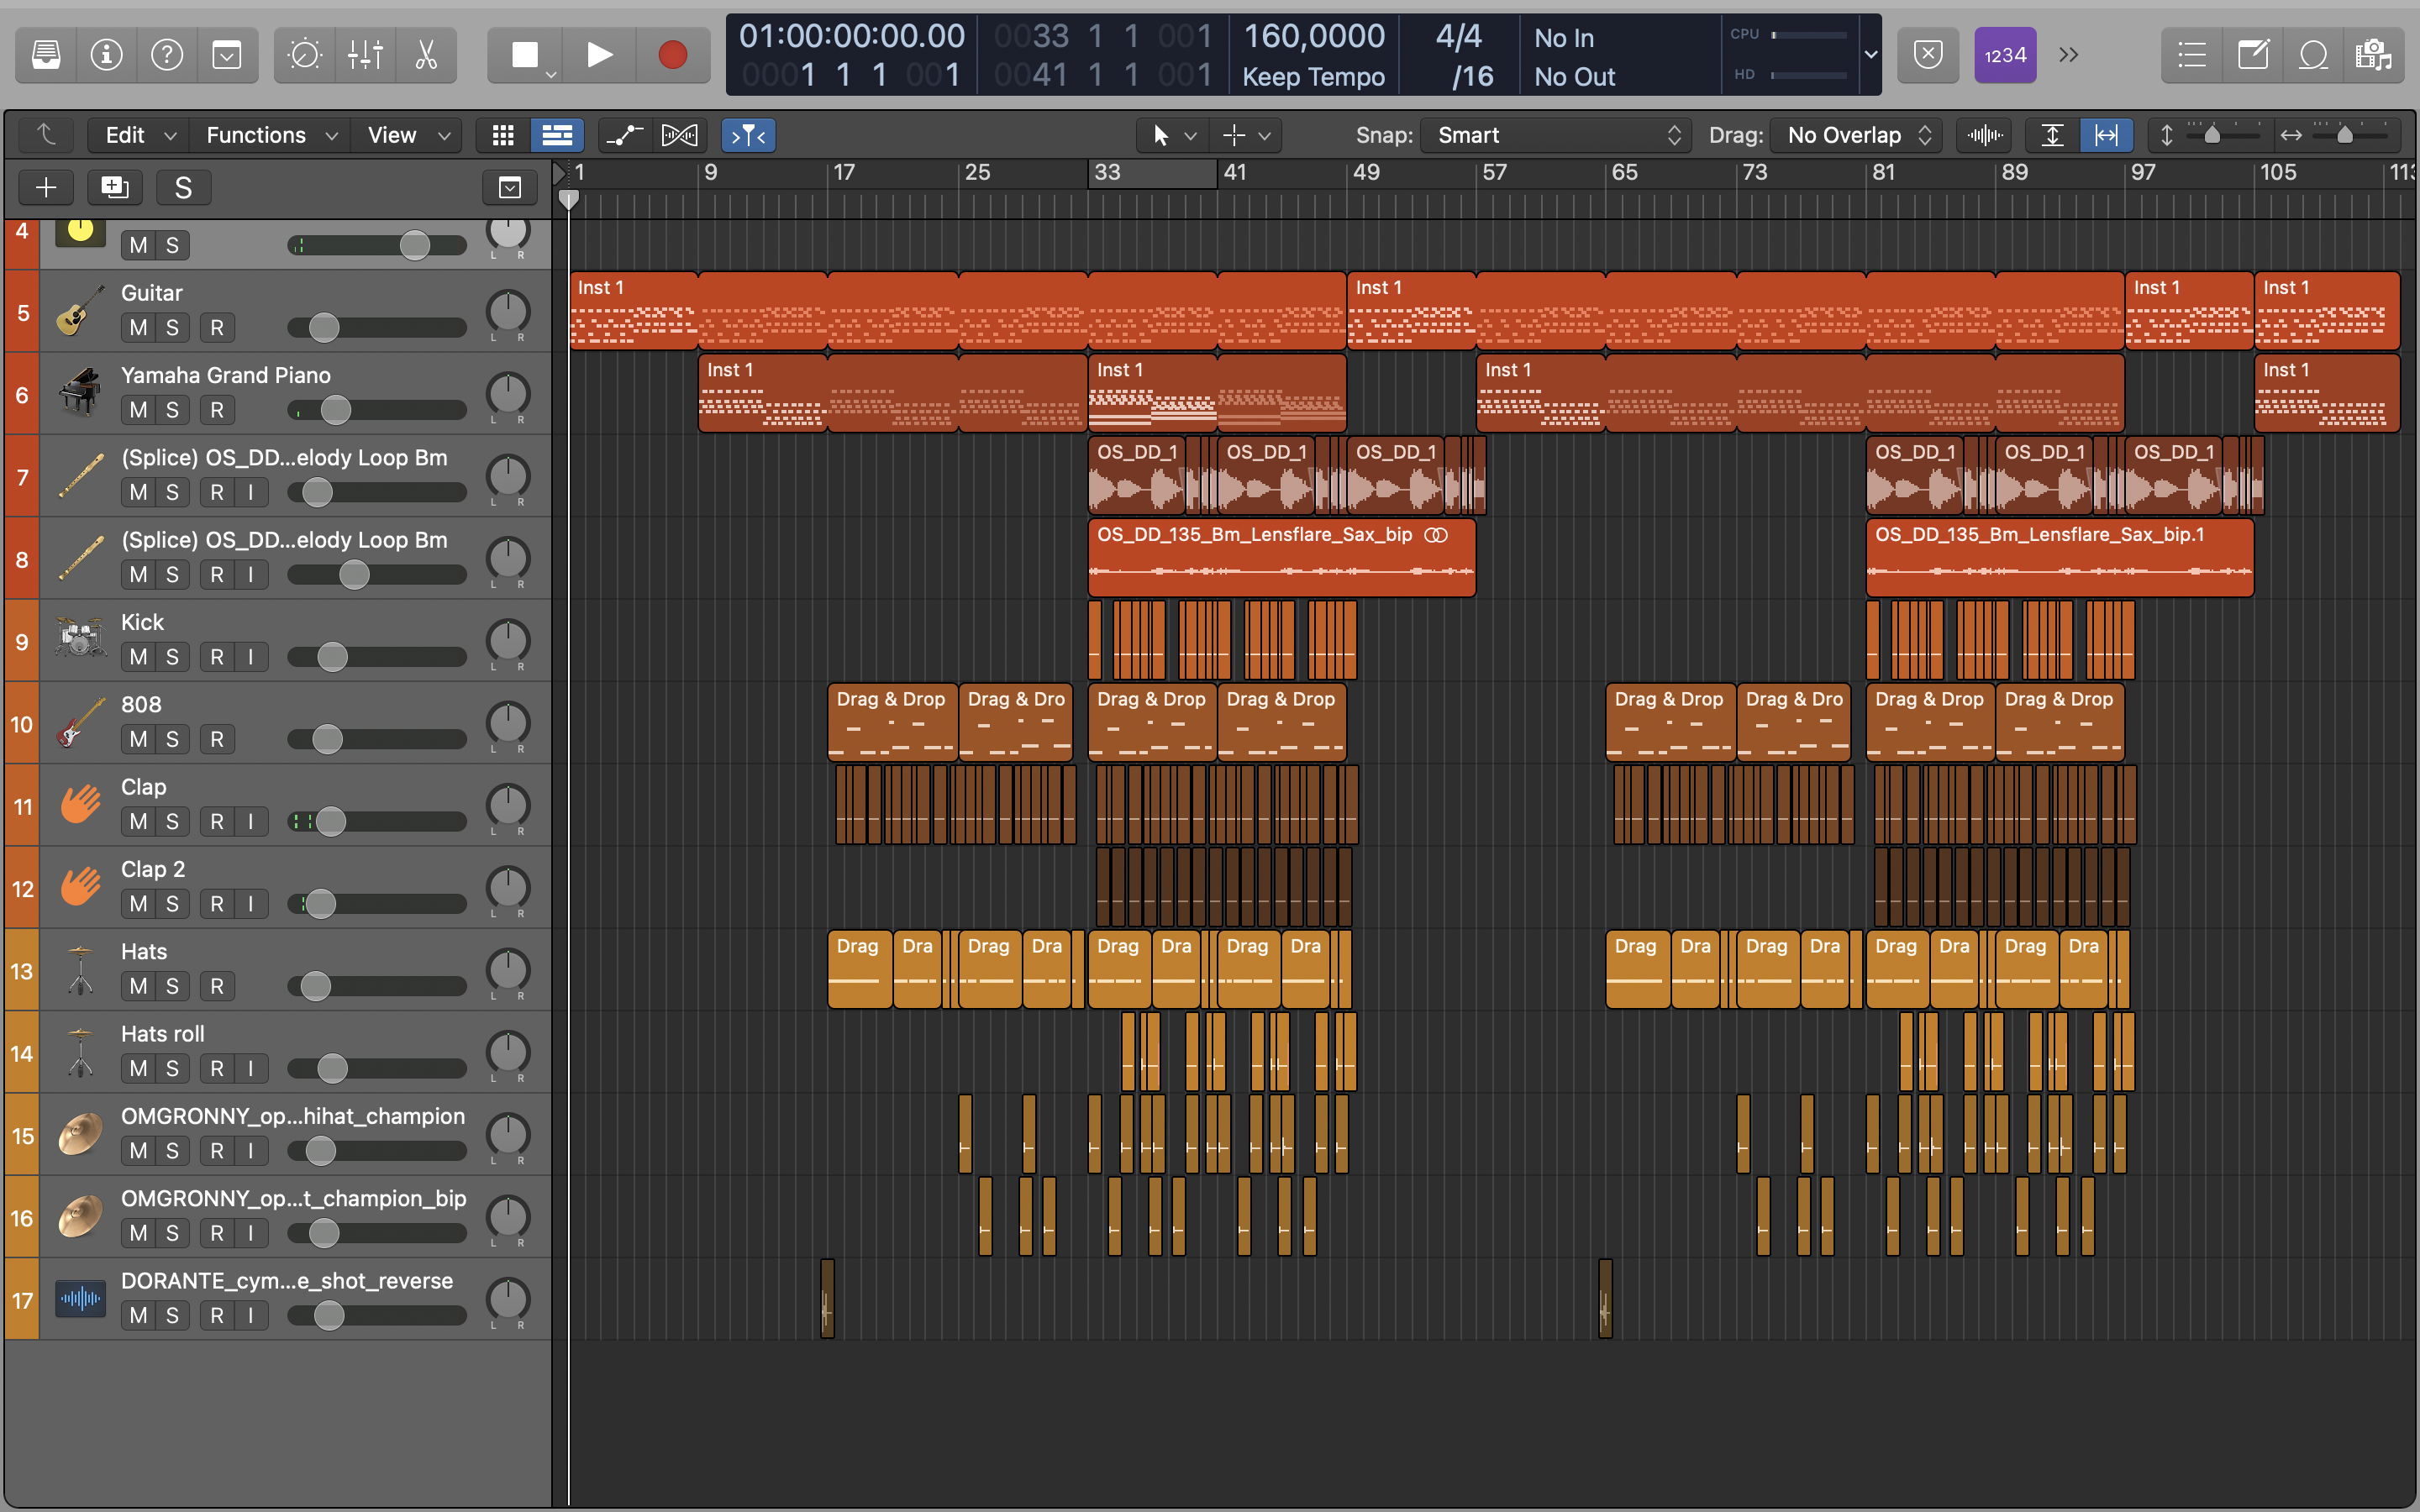Stop playback with Stop button
The width and height of the screenshot is (2420, 1512).
[524, 55]
